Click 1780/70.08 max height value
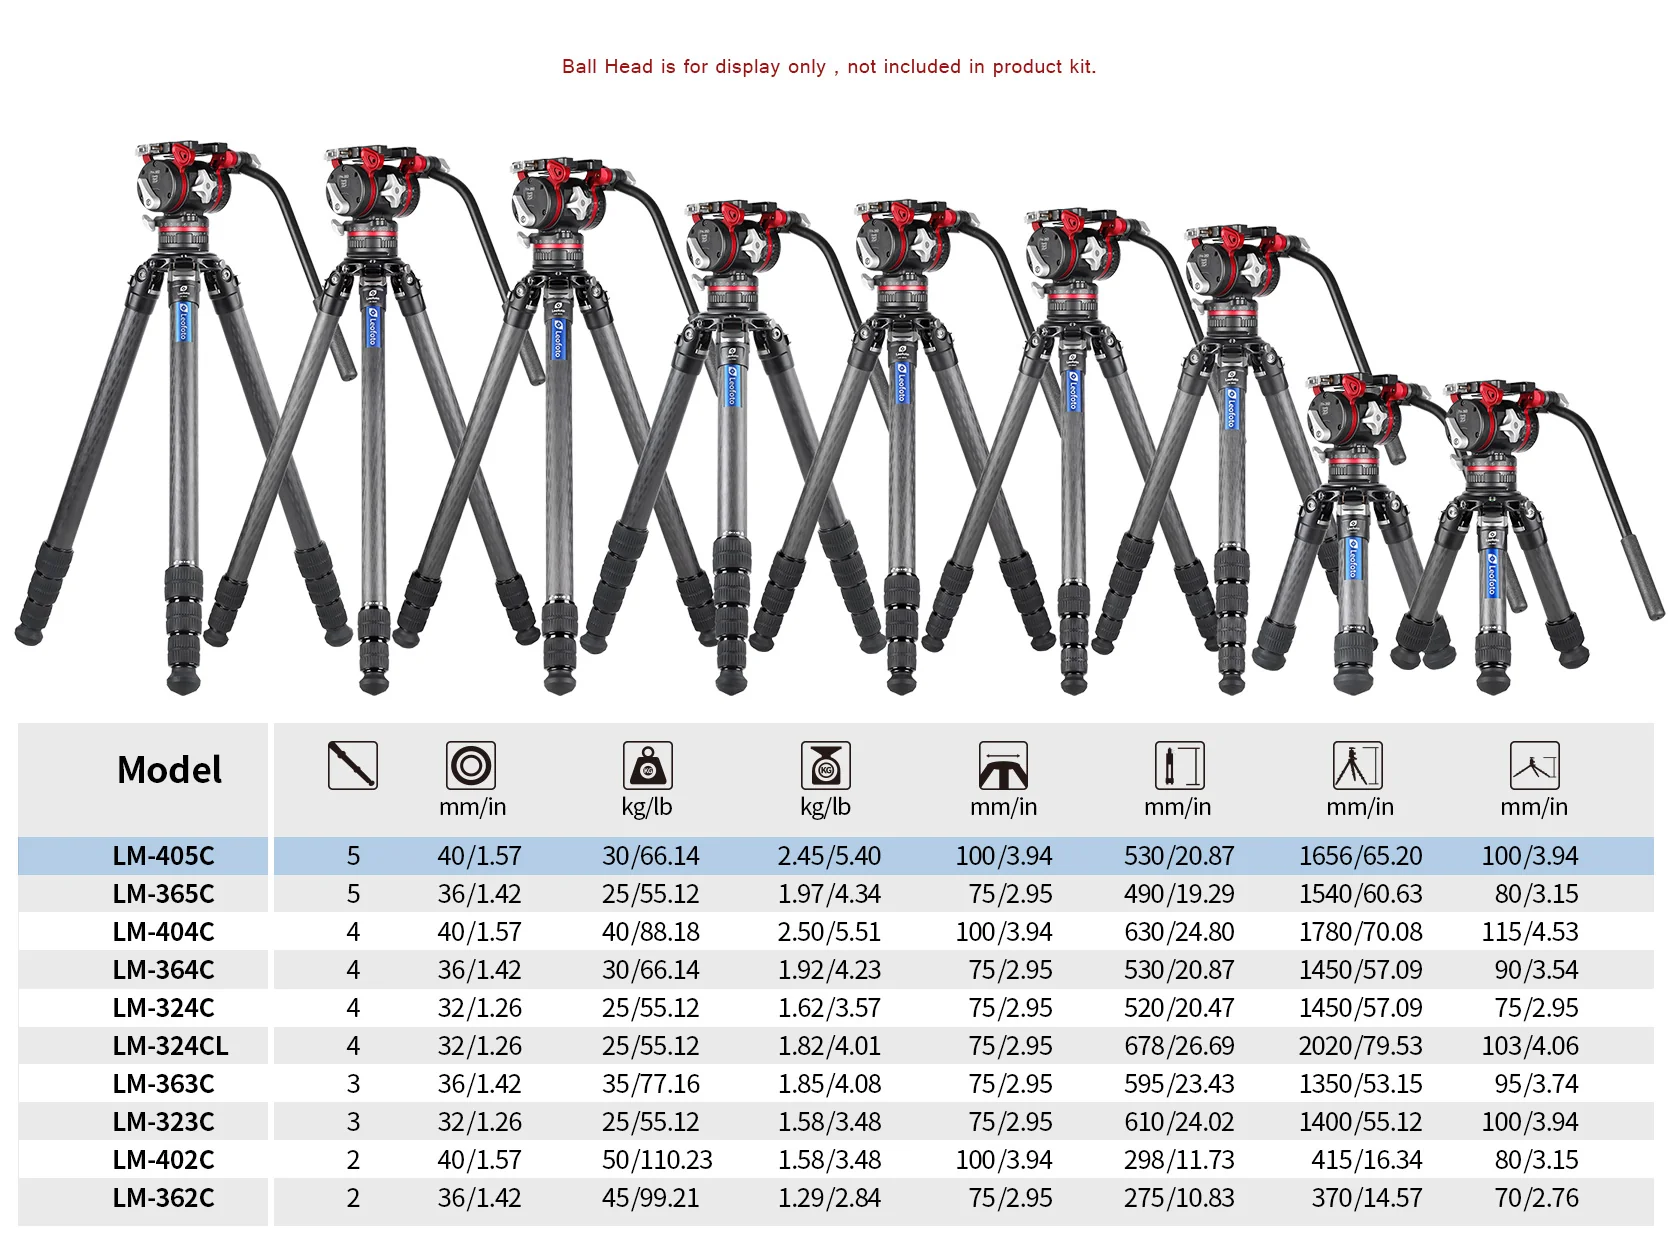The width and height of the screenshot is (1680, 1257). tap(1360, 932)
